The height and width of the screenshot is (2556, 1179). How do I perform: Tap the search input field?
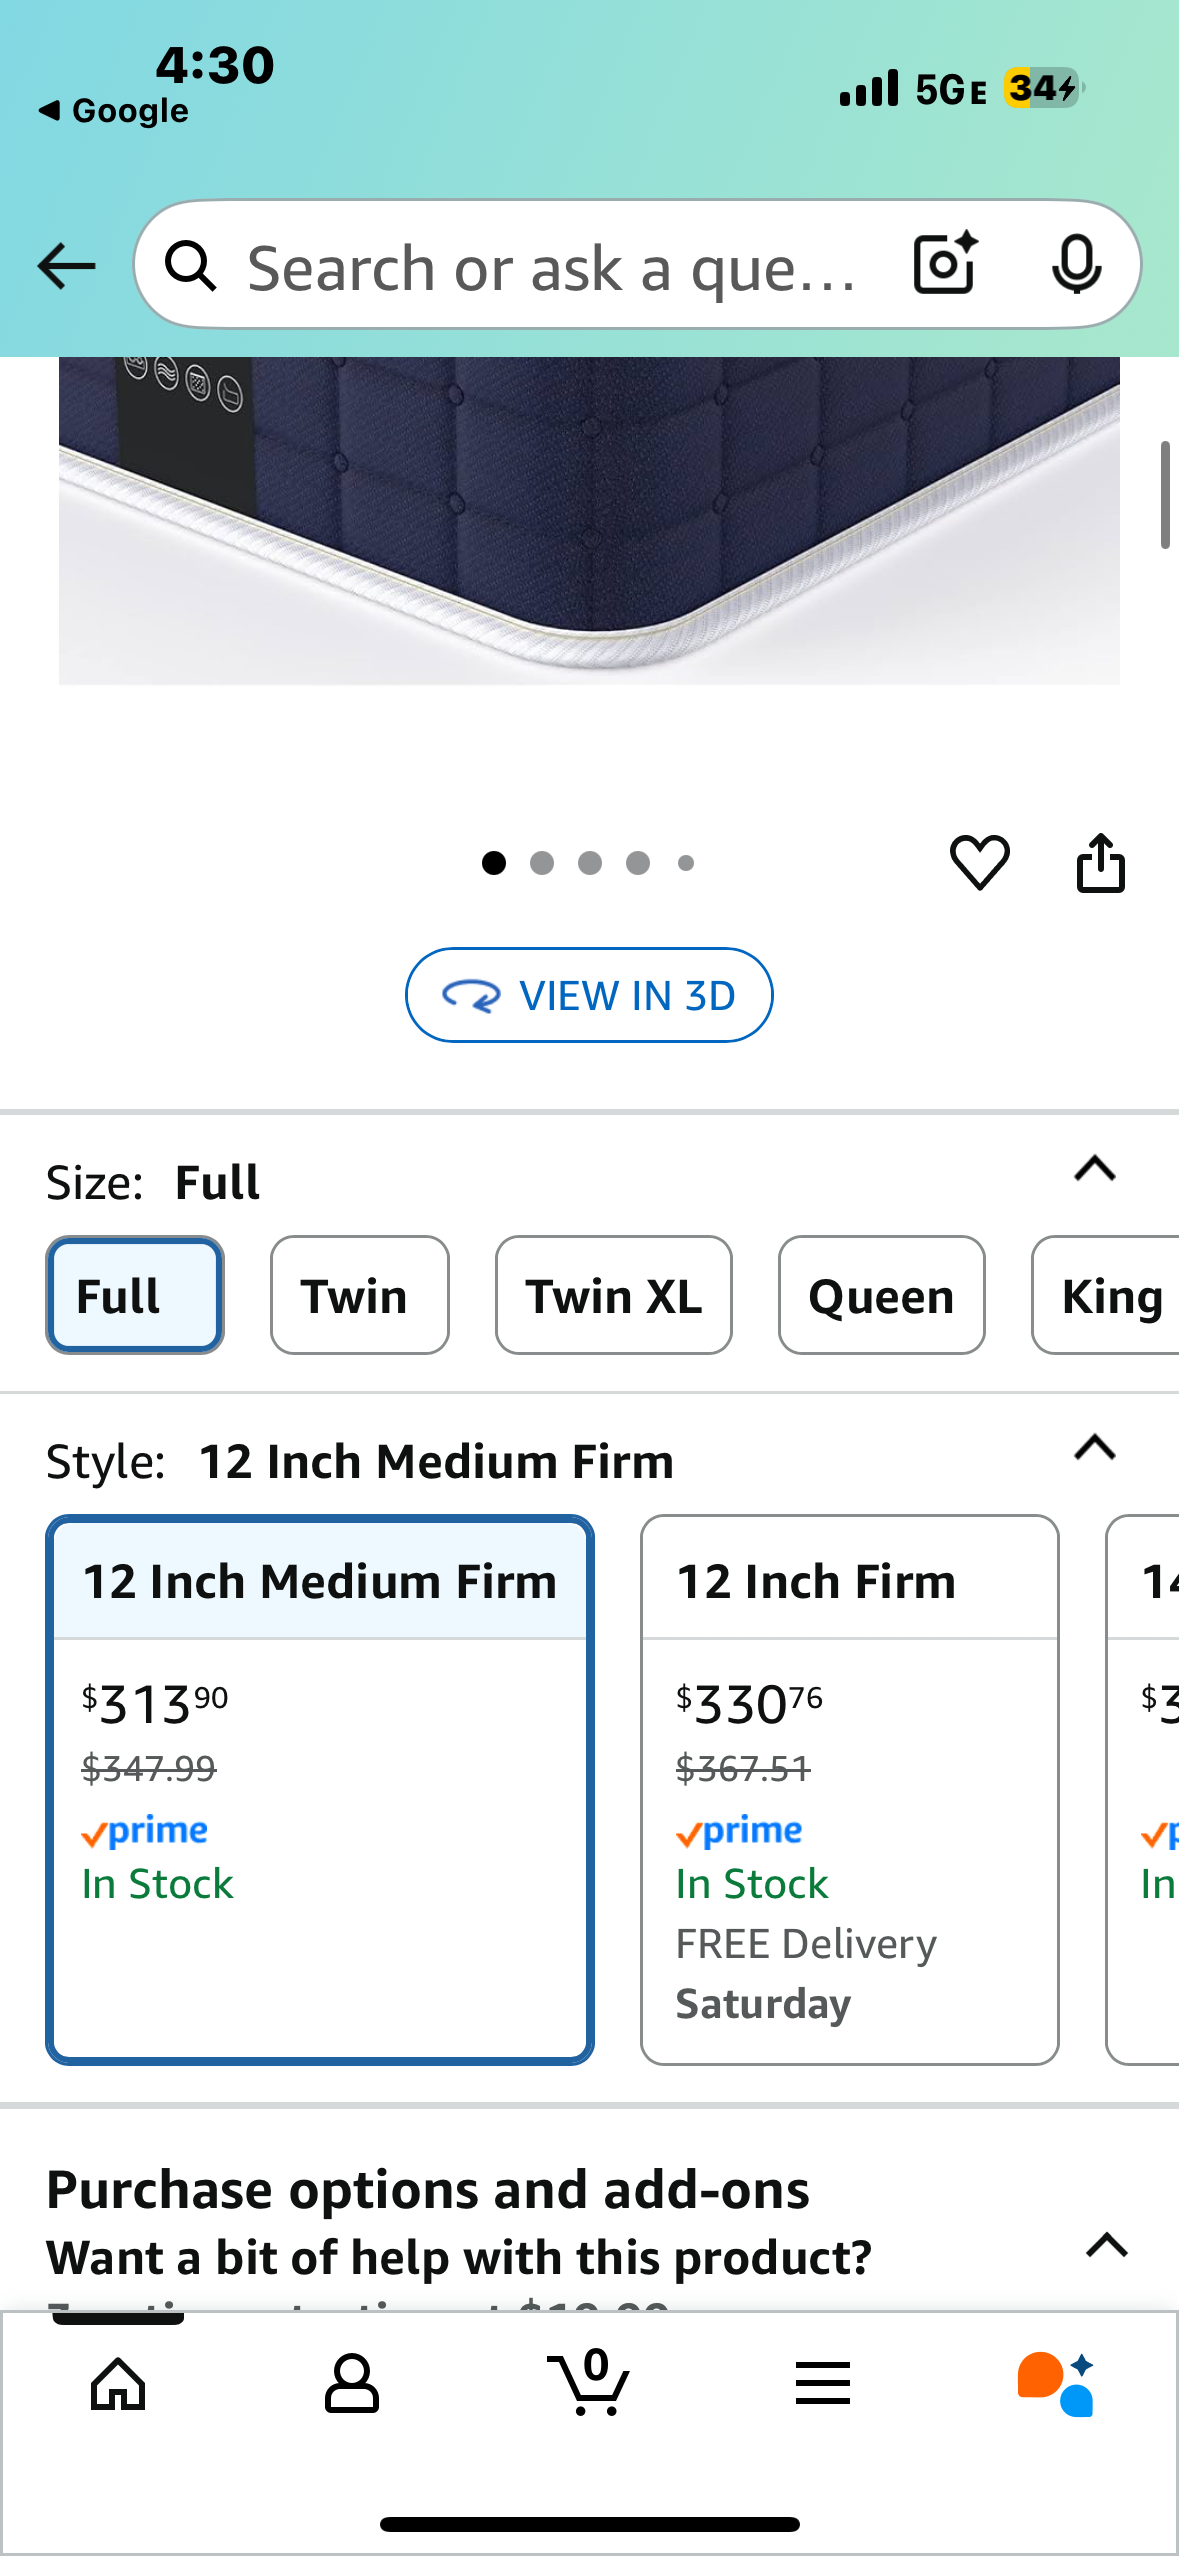pyautogui.click(x=550, y=268)
